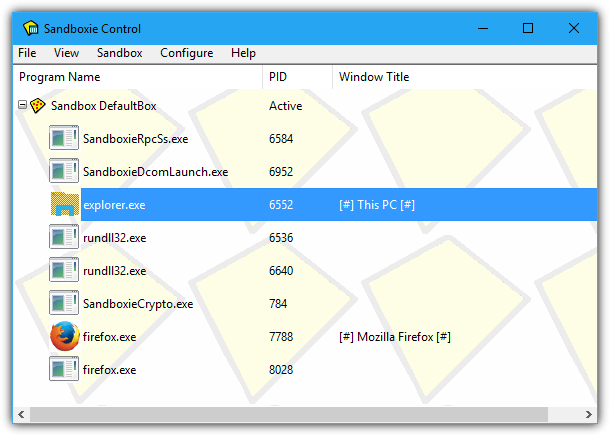Open the Configure menu
This screenshot has height=435, width=610.
[x=186, y=53]
